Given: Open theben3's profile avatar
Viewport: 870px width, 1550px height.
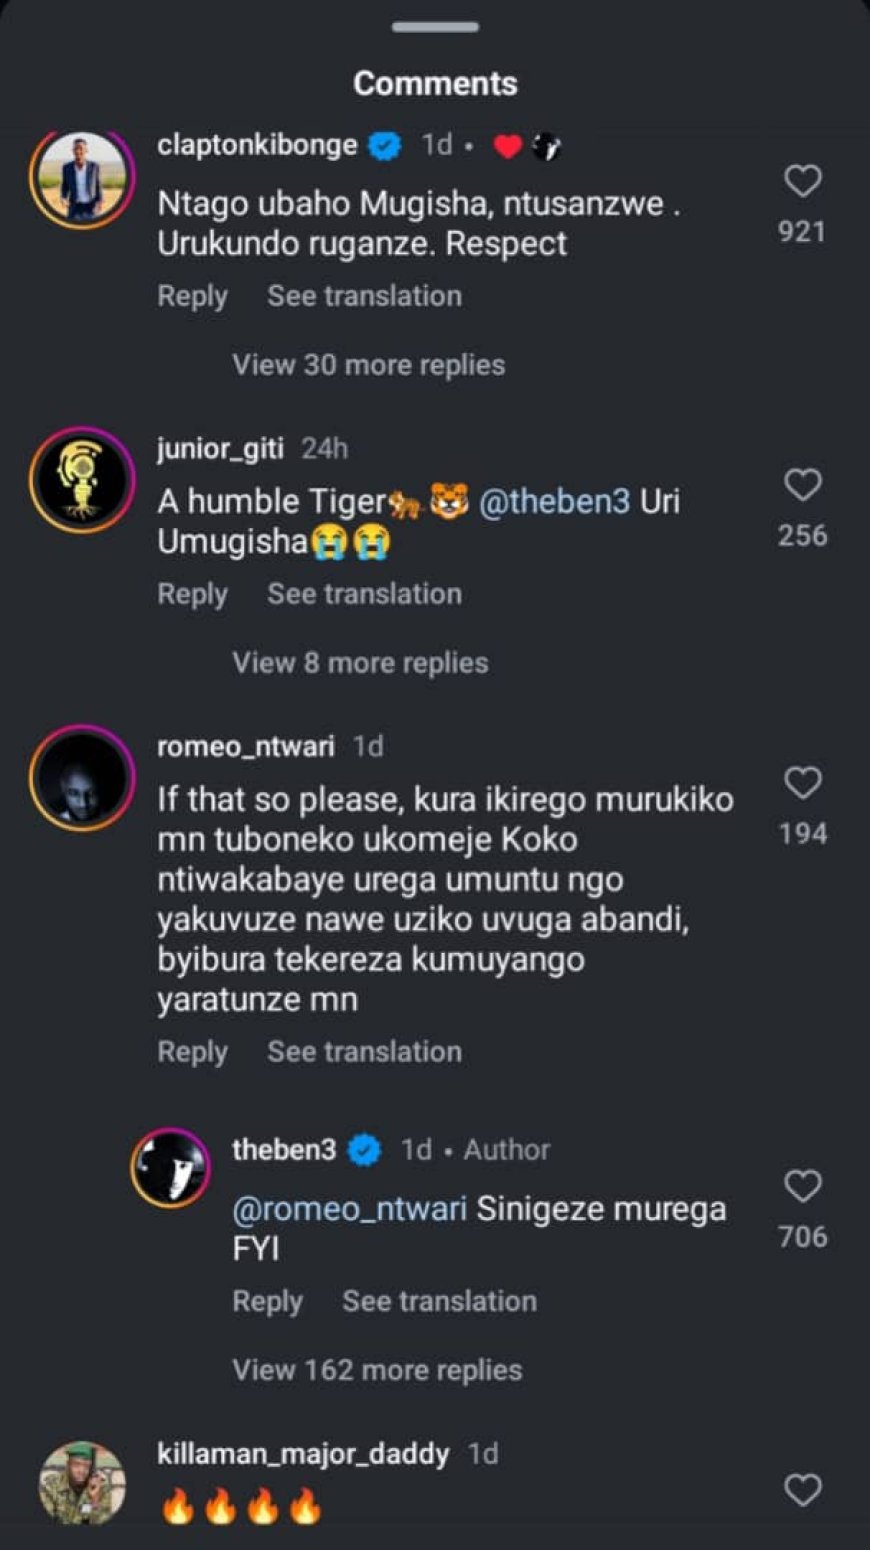Looking at the screenshot, I should 170,1168.
